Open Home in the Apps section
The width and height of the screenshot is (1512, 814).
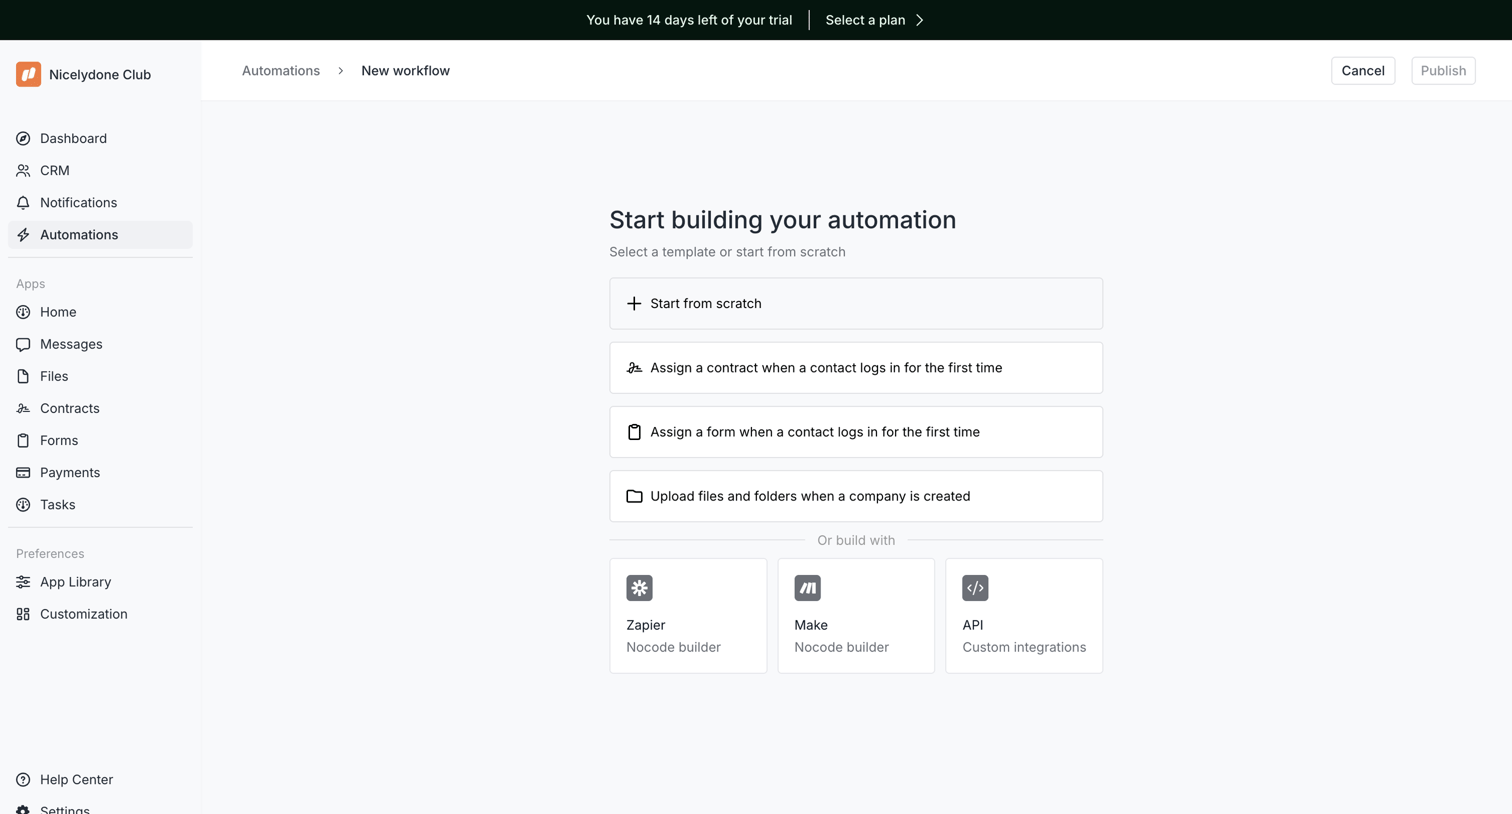click(100, 312)
